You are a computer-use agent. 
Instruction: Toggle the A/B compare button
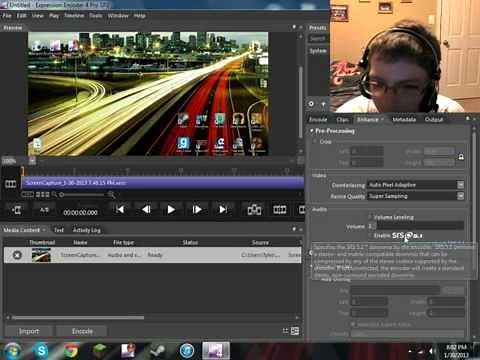44,210
